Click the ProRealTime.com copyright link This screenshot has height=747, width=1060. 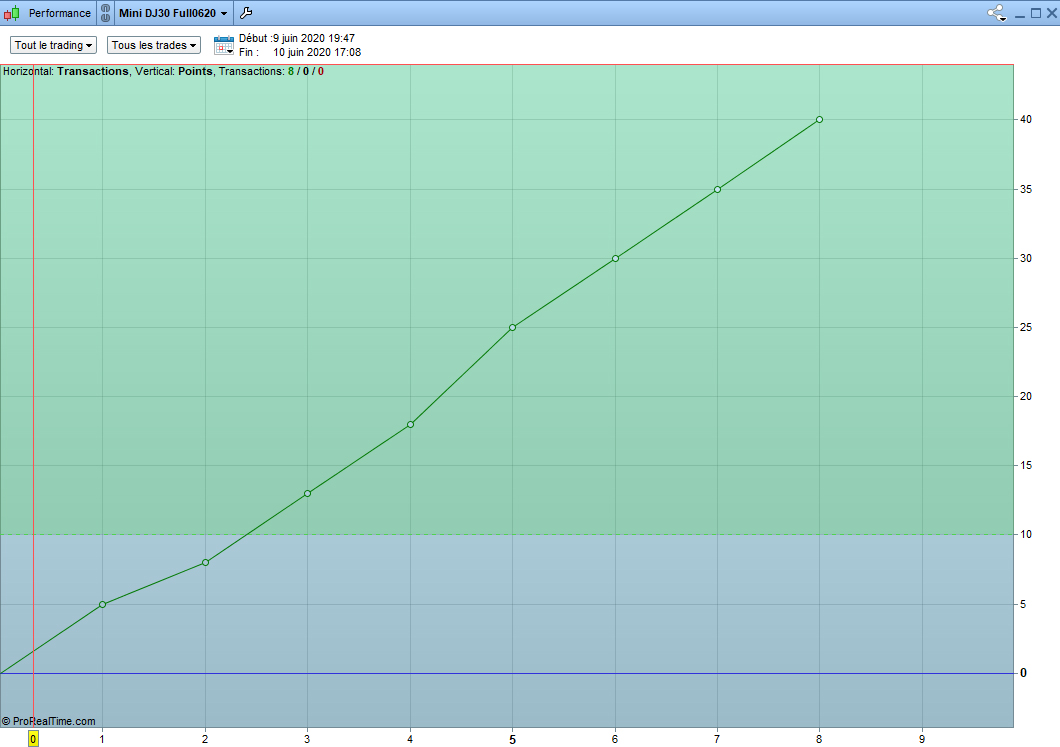click(49, 721)
